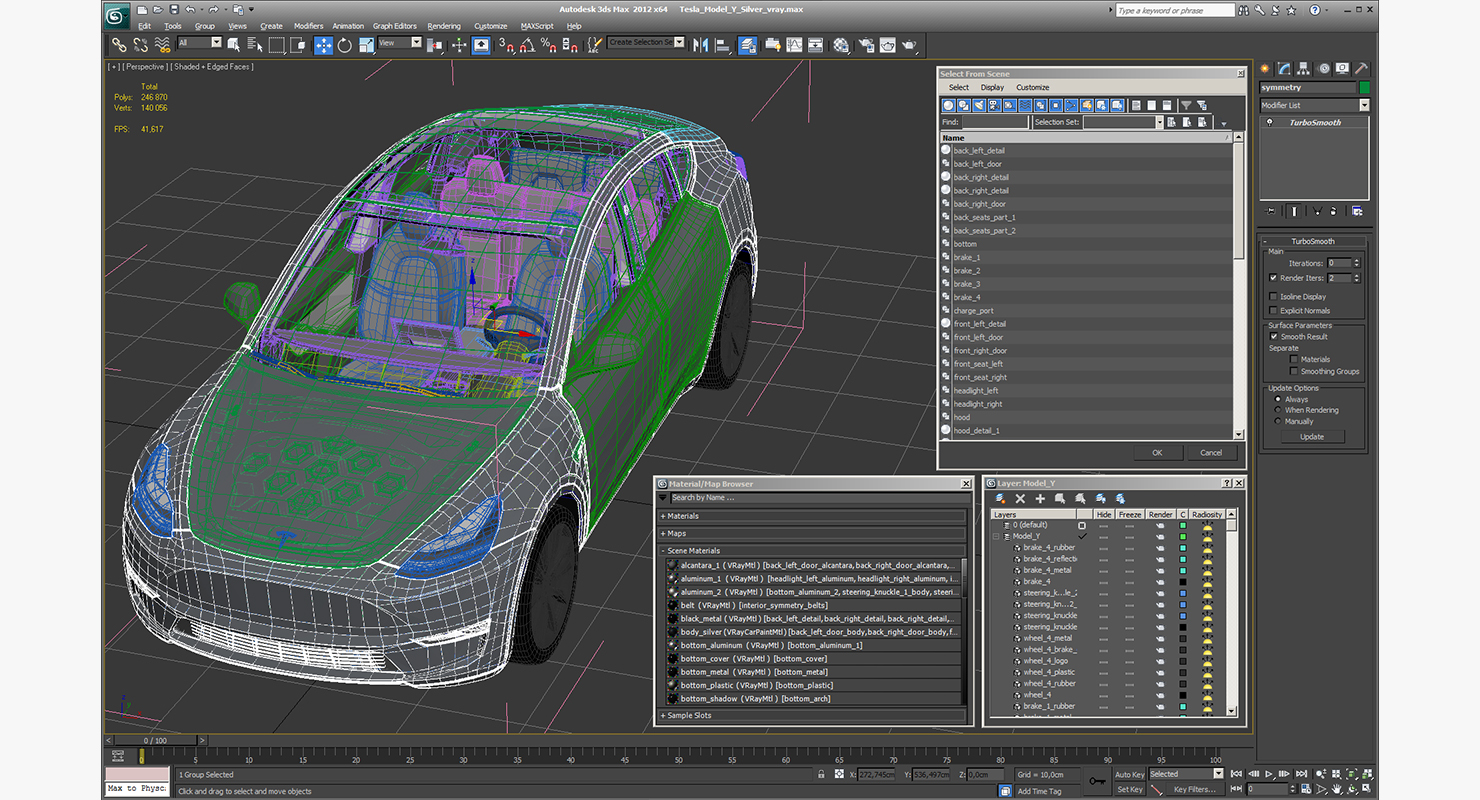Click the Align tool icon

[x=722, y=45]
